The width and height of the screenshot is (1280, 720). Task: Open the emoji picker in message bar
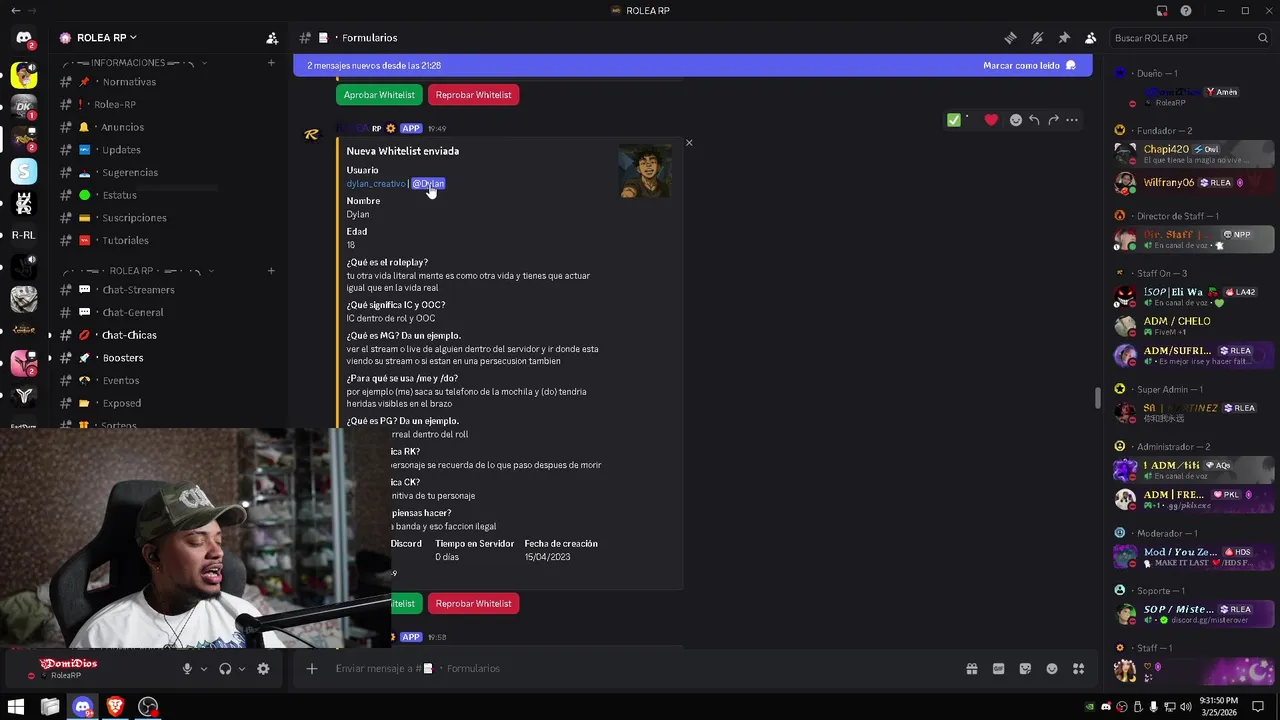click(1052, 669)
